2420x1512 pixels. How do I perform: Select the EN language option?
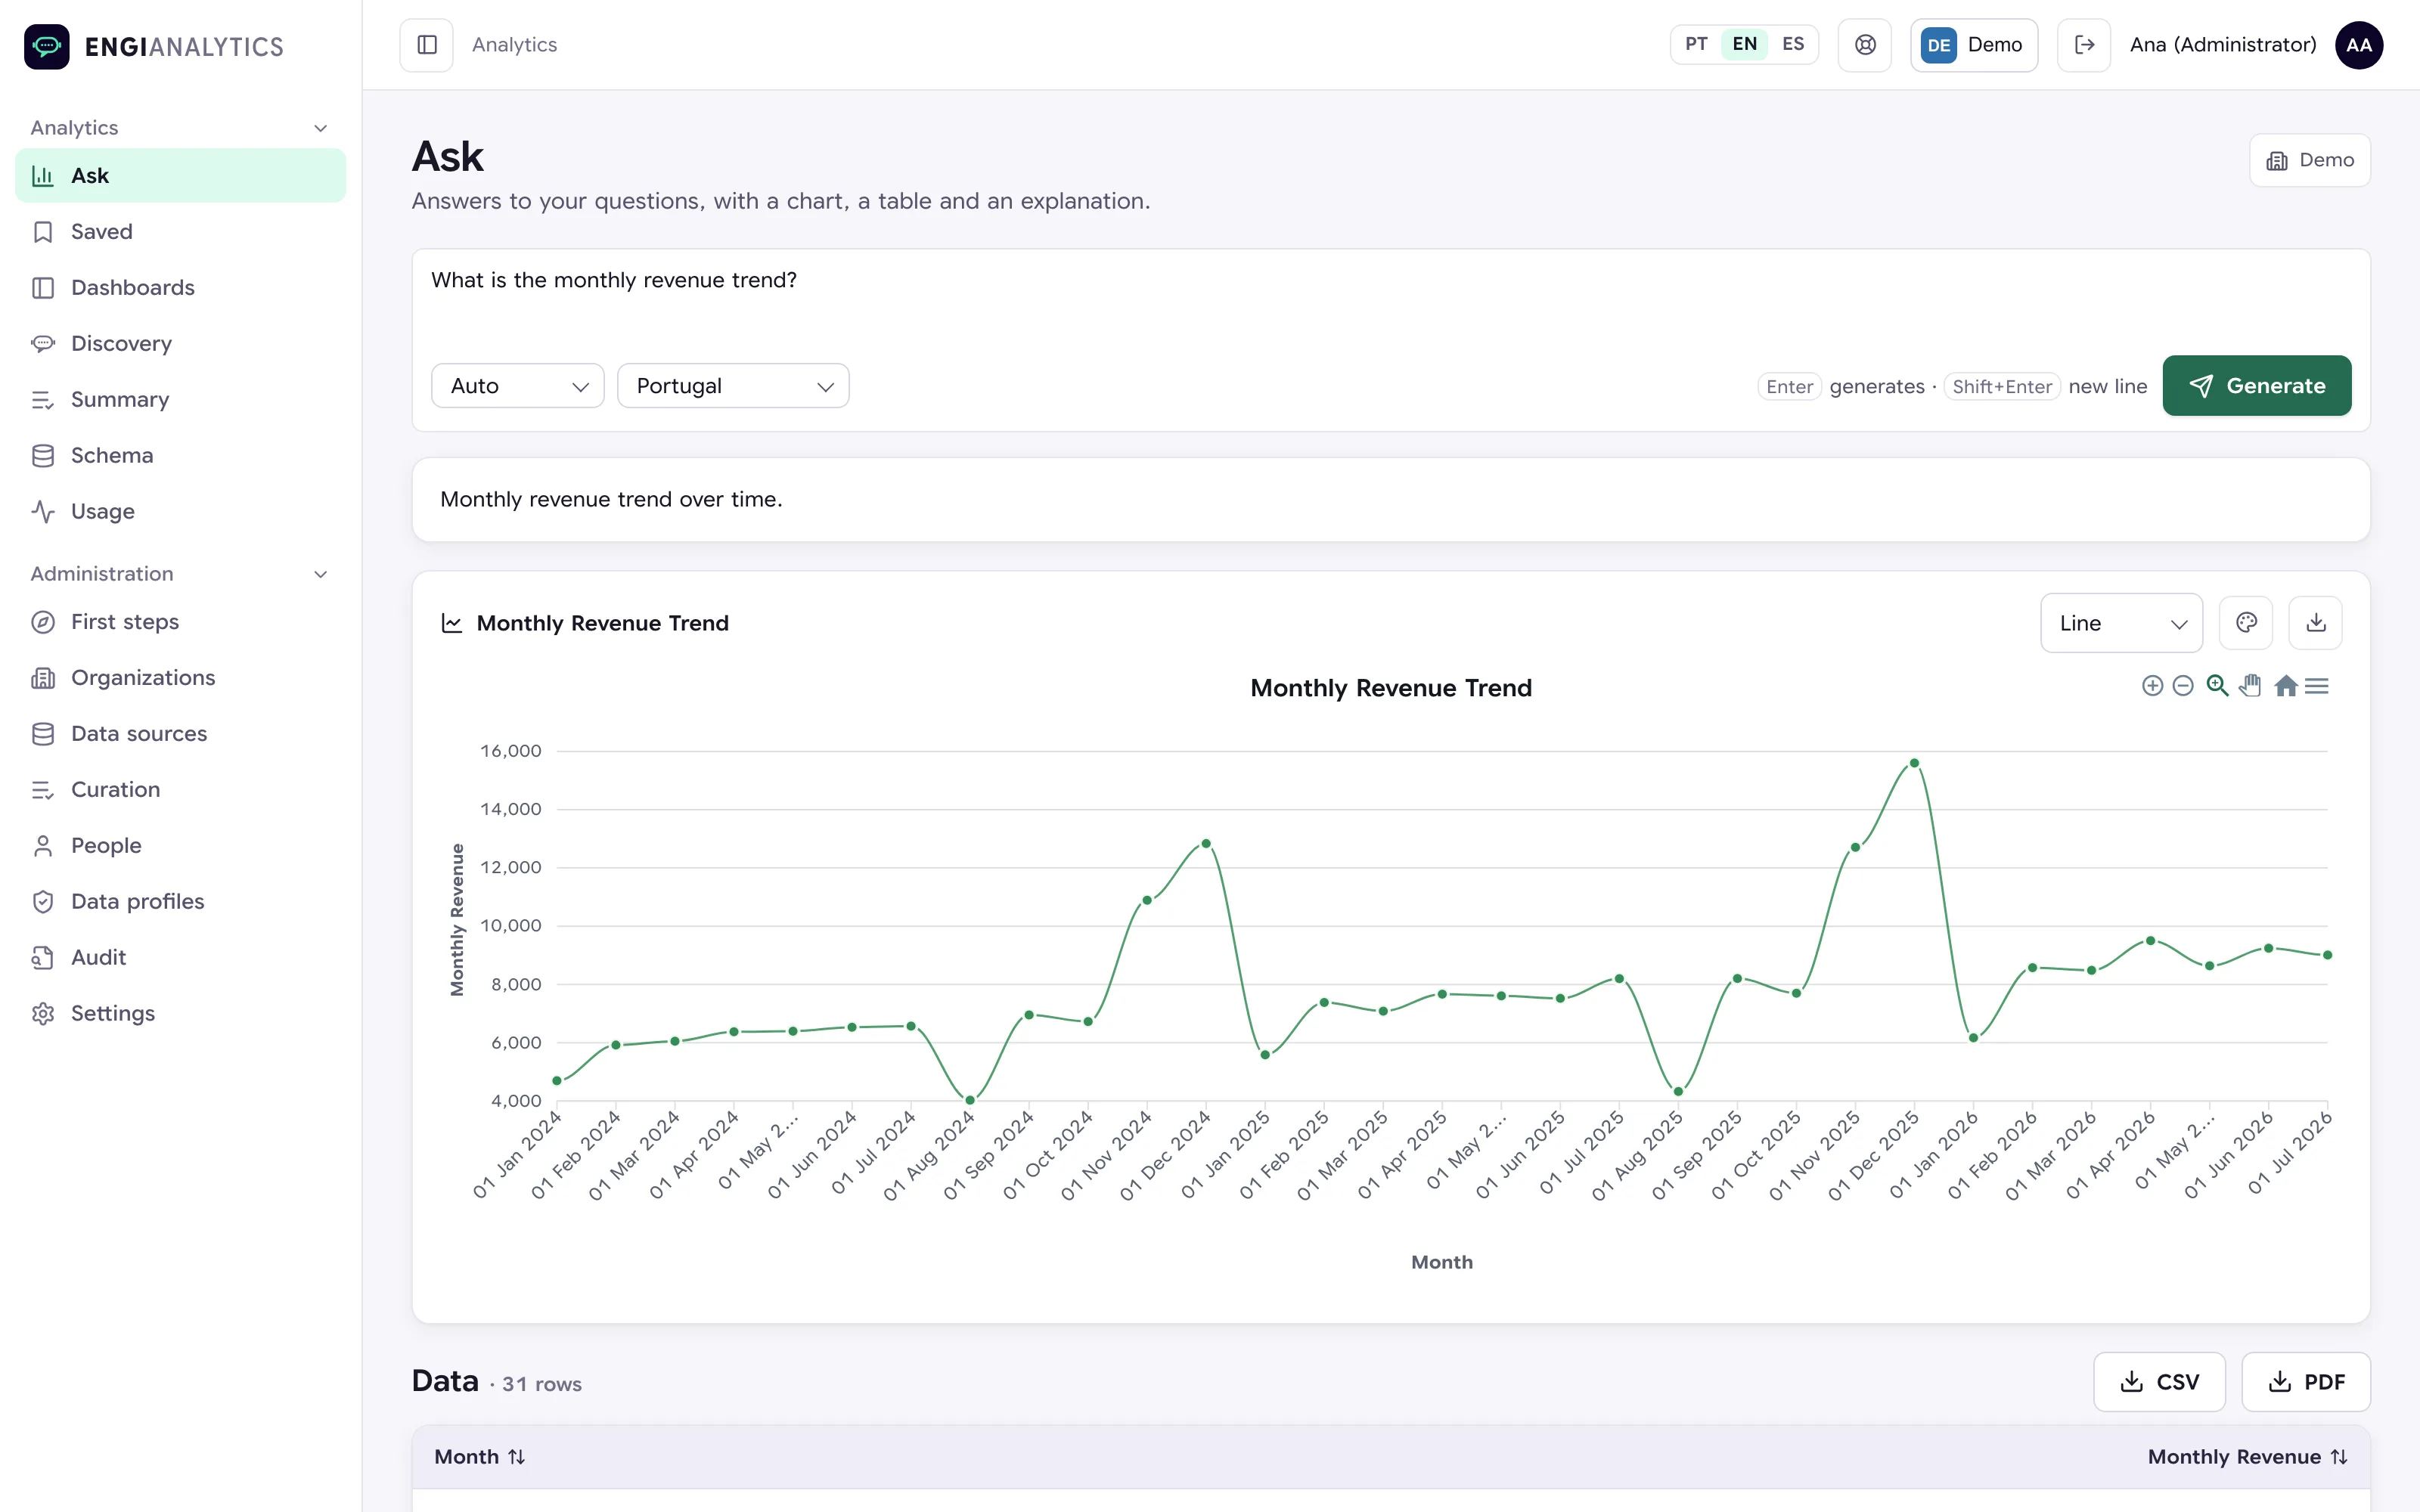[1744, 44]
